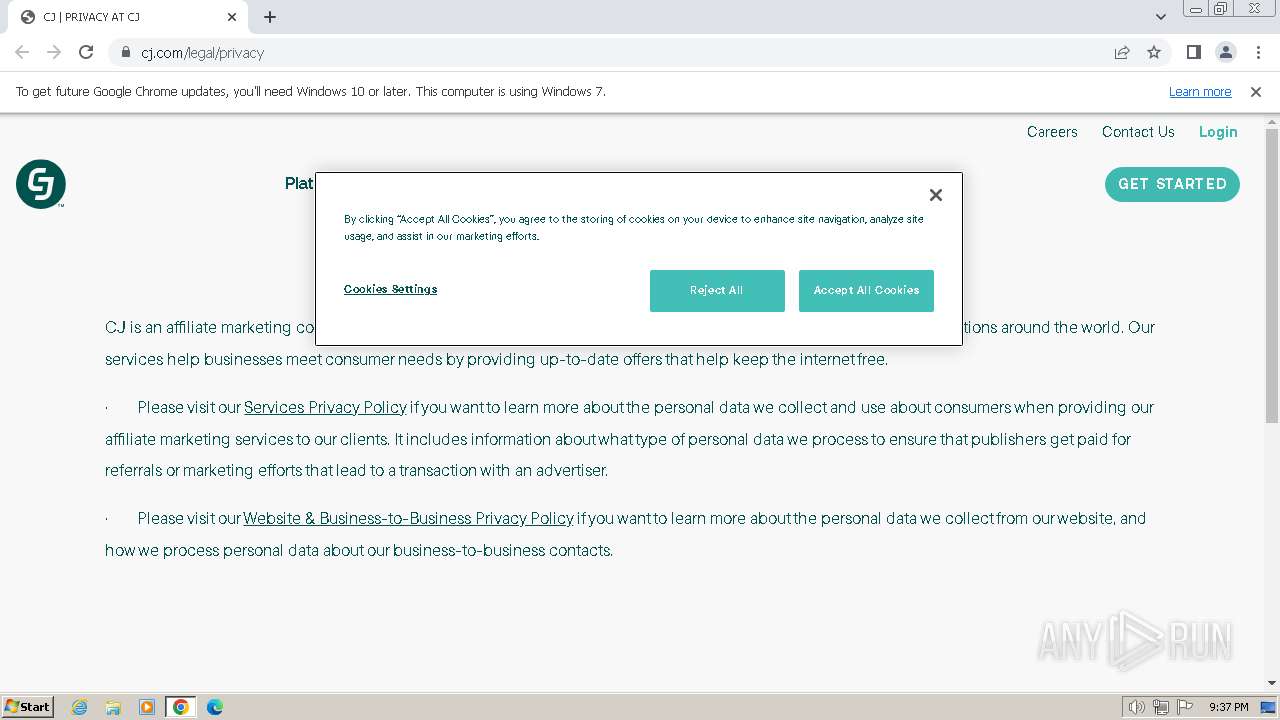Open the Chrome three-dot menu
The image size is (1280, 720).
[x=1257, y=52]
